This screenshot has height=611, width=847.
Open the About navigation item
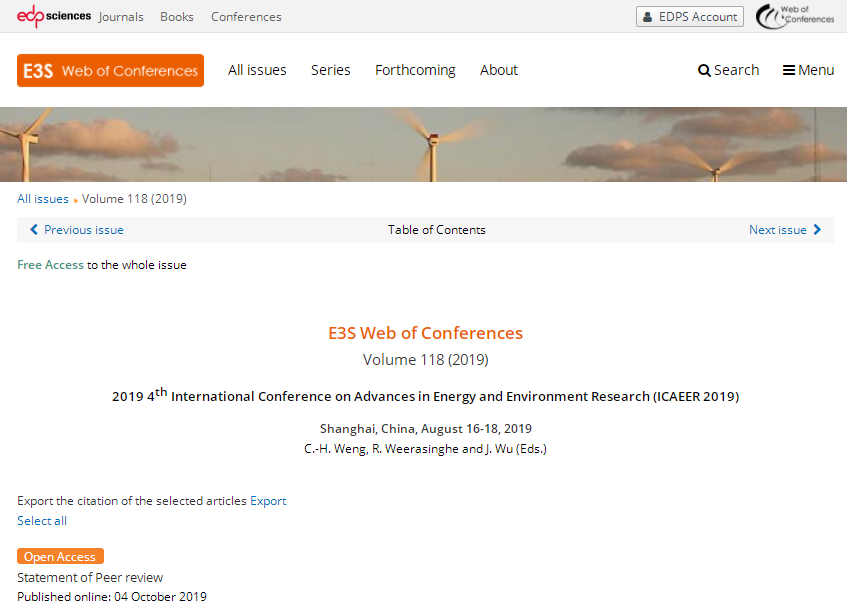499,70
